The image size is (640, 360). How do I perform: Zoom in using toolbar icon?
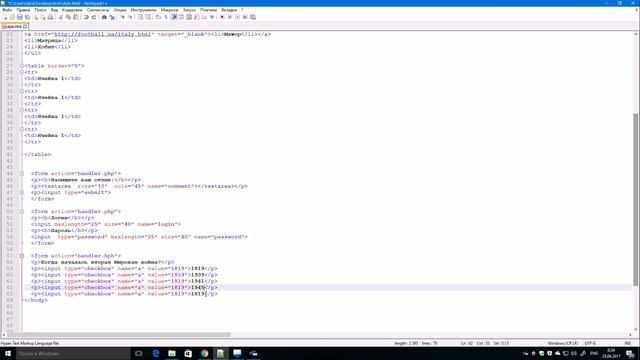pos(122,17)
